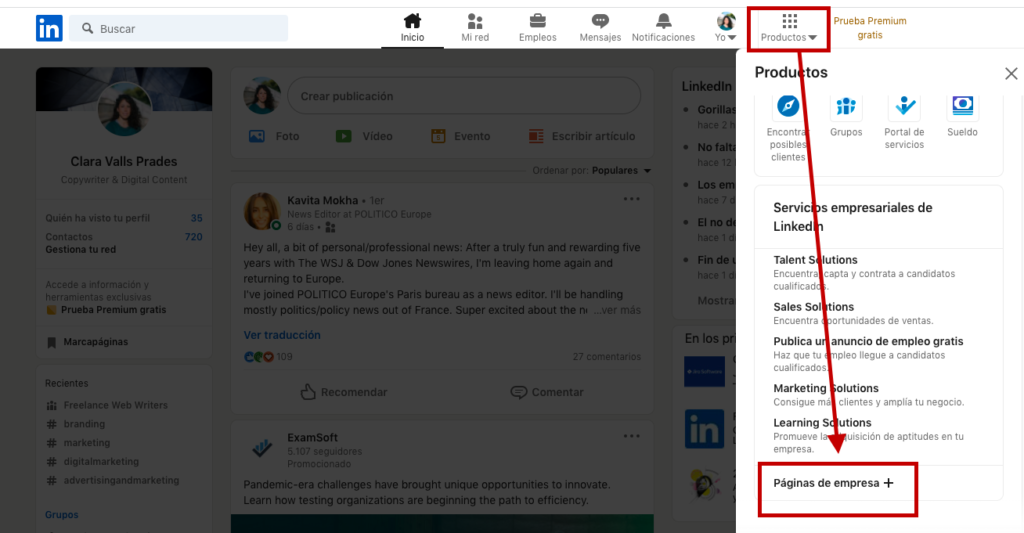The width and height of the screenshot is (1024, 533).
Task: Click the Crear publicación box
Action: click(x=464, y=96)
